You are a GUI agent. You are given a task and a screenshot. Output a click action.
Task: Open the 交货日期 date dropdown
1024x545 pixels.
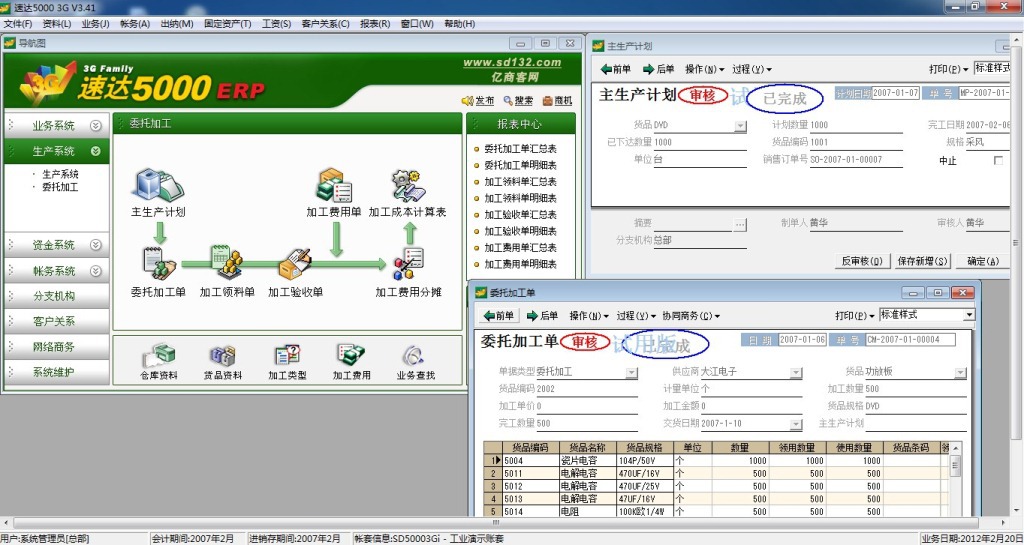coord(796,424)
